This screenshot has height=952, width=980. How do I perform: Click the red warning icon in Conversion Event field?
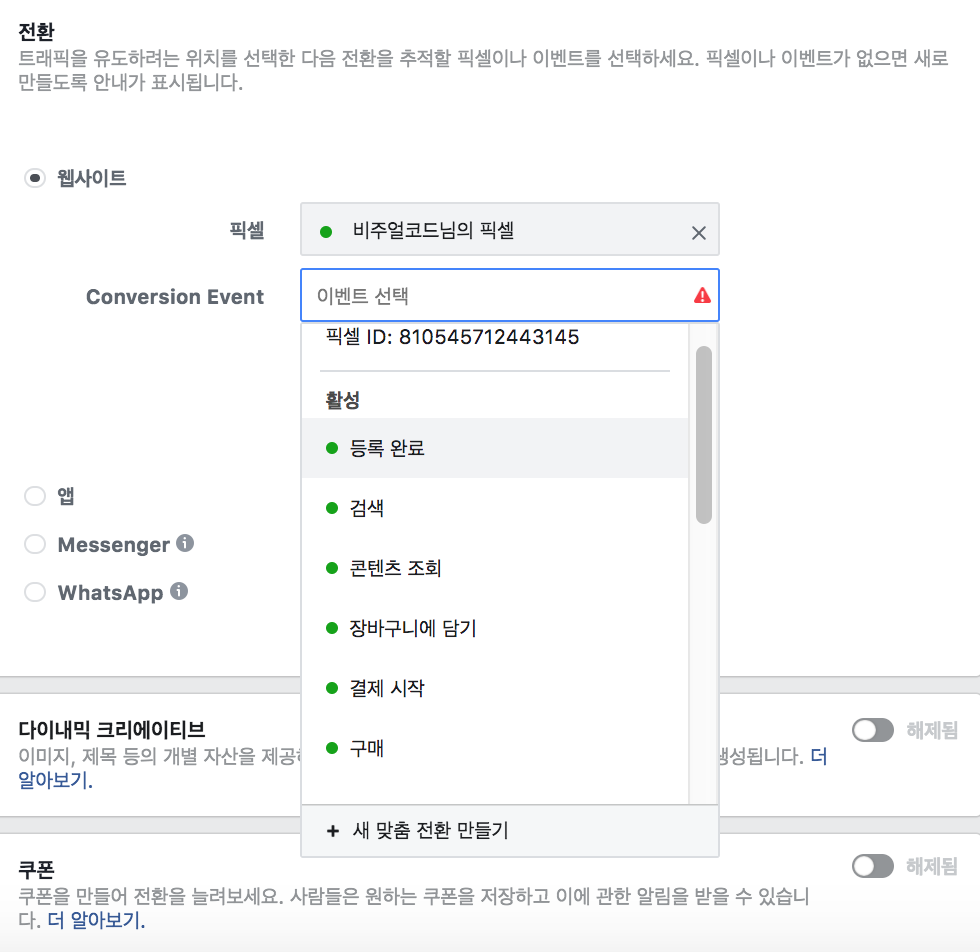tap(703, 294)
